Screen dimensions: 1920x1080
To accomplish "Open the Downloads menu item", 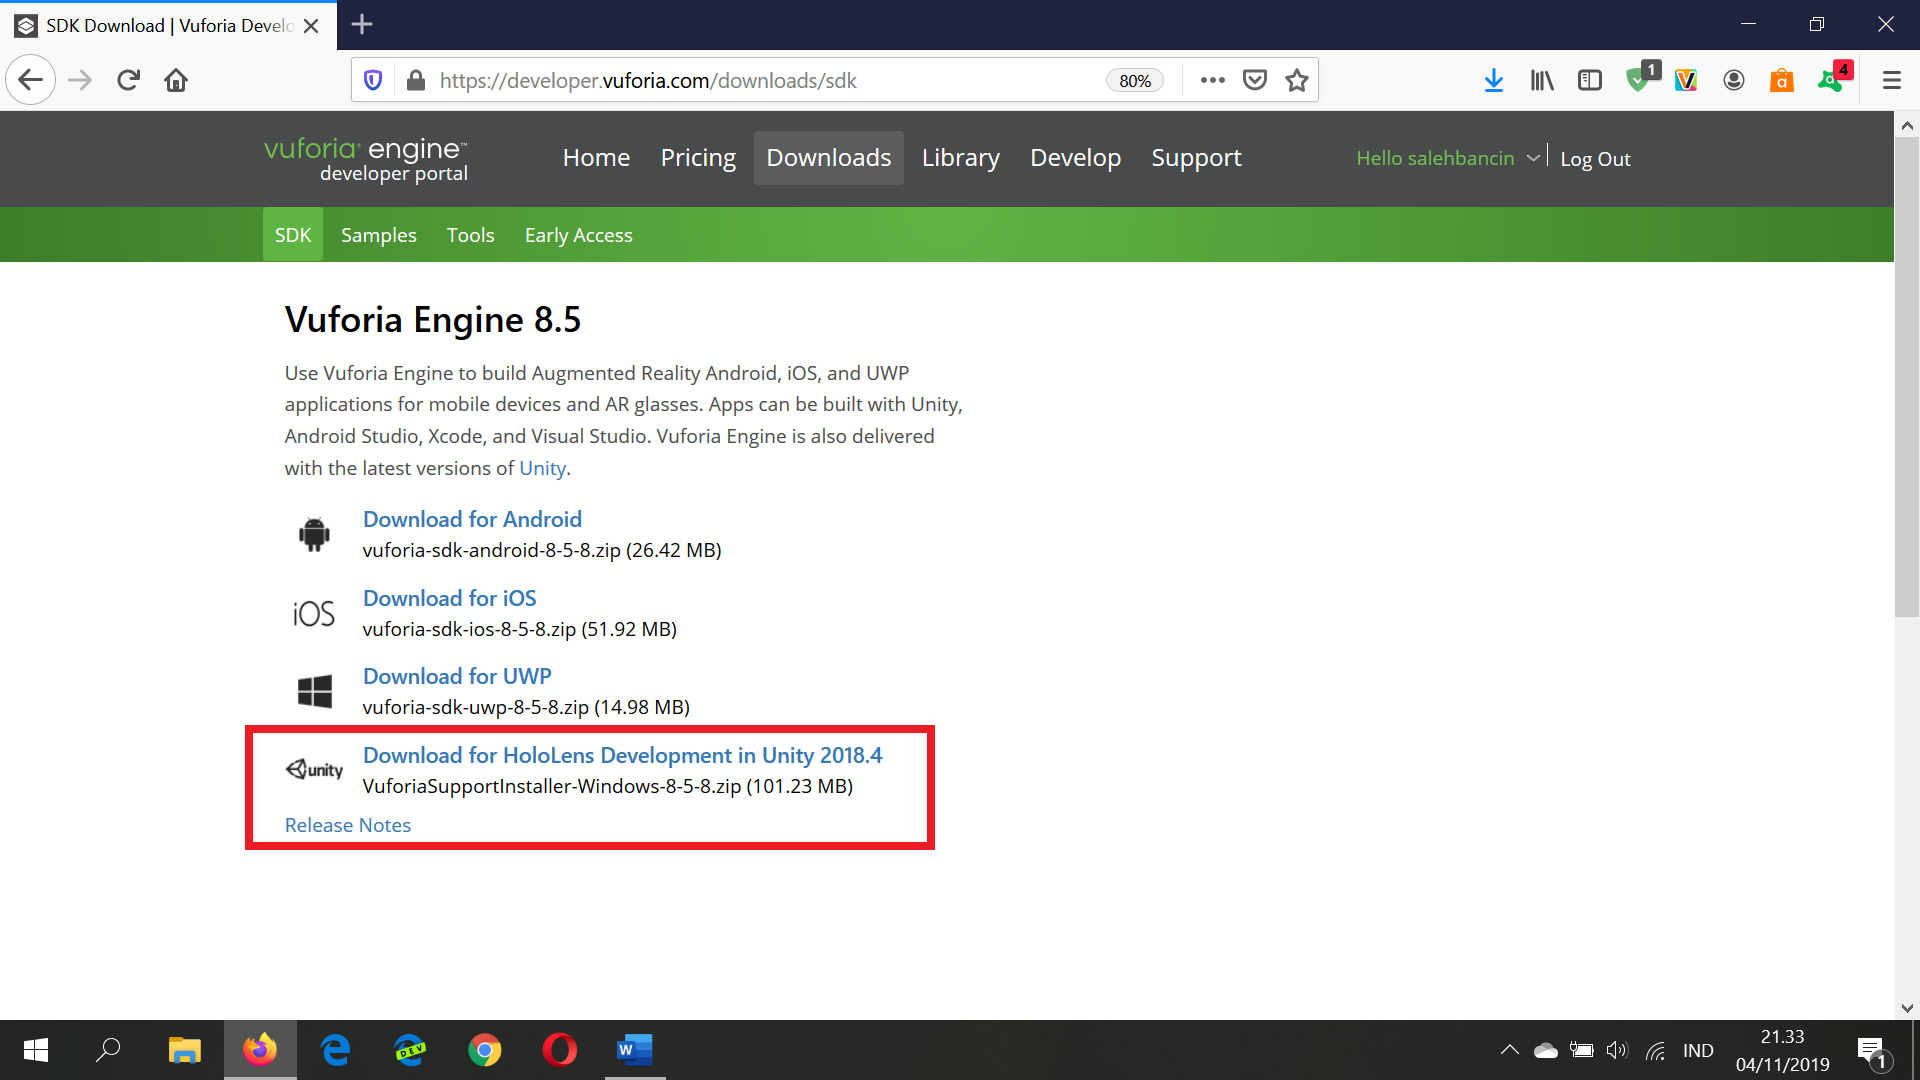I will 829,158.
